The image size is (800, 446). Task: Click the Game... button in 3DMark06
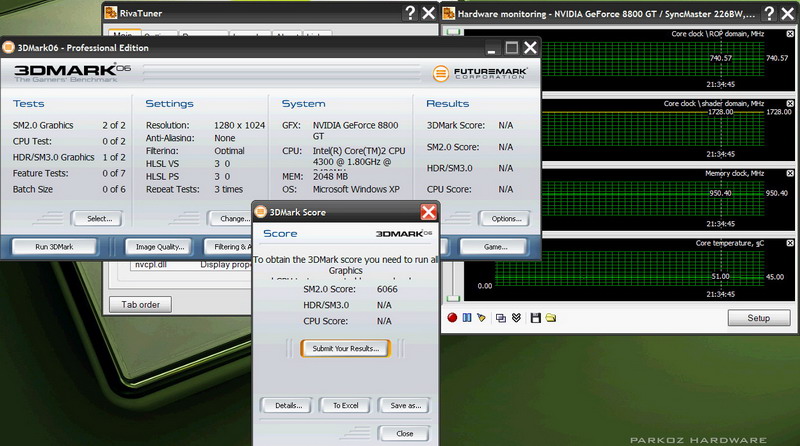tap(493, 246)
